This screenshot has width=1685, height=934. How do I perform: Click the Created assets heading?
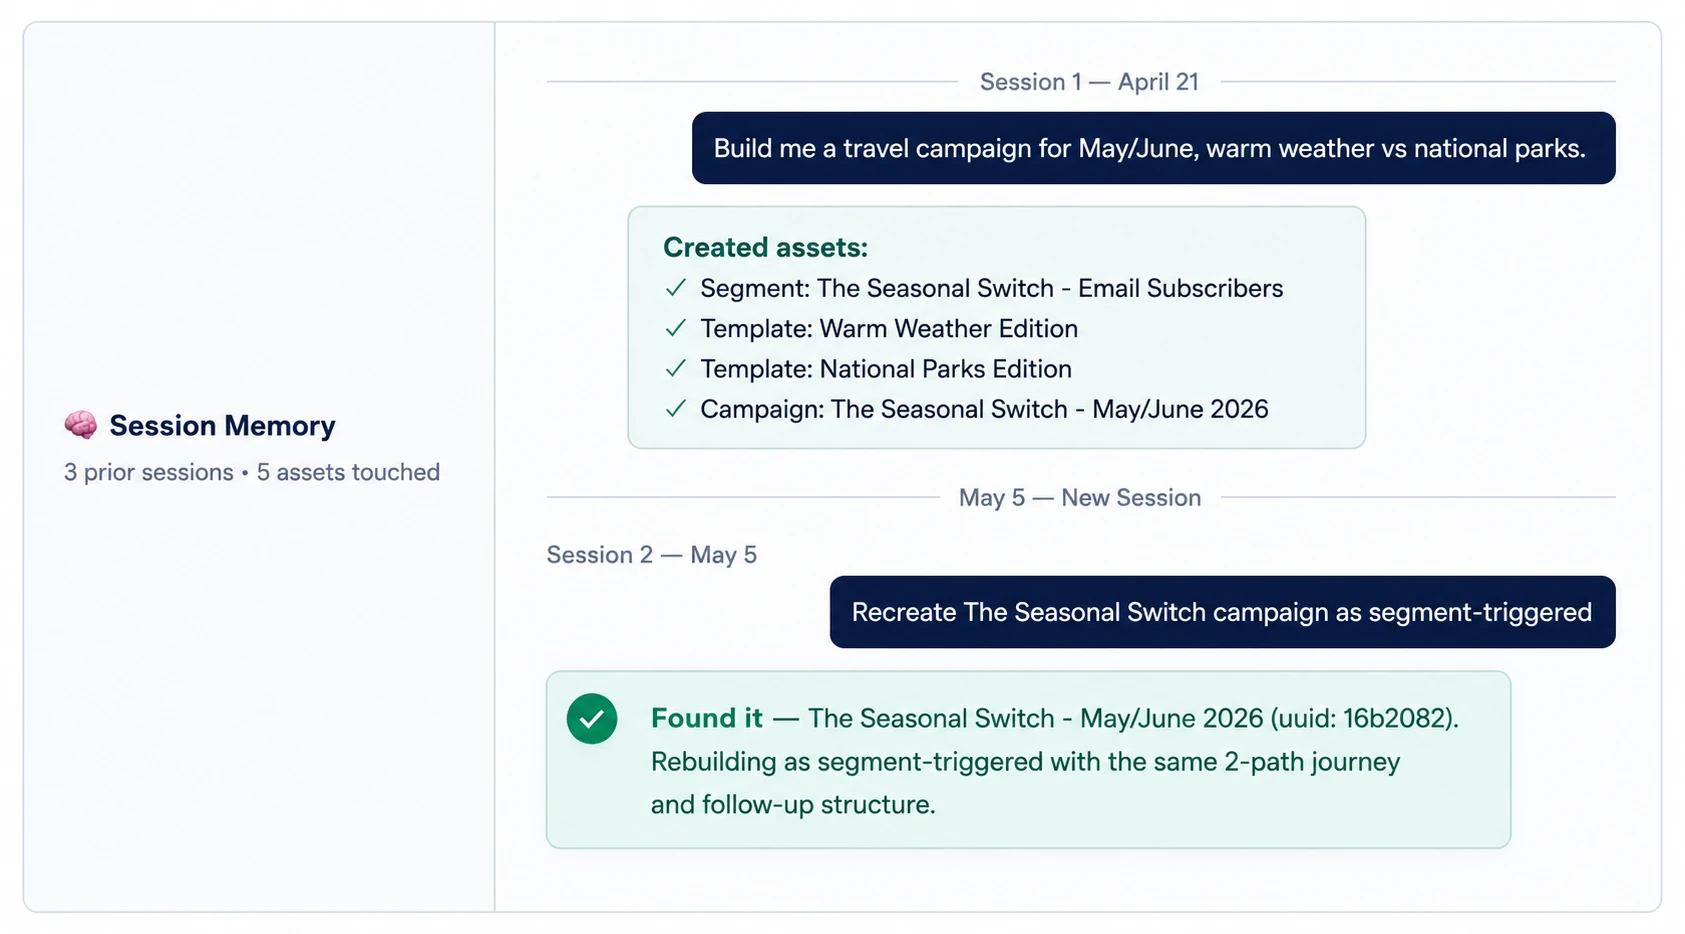point(765,247)
